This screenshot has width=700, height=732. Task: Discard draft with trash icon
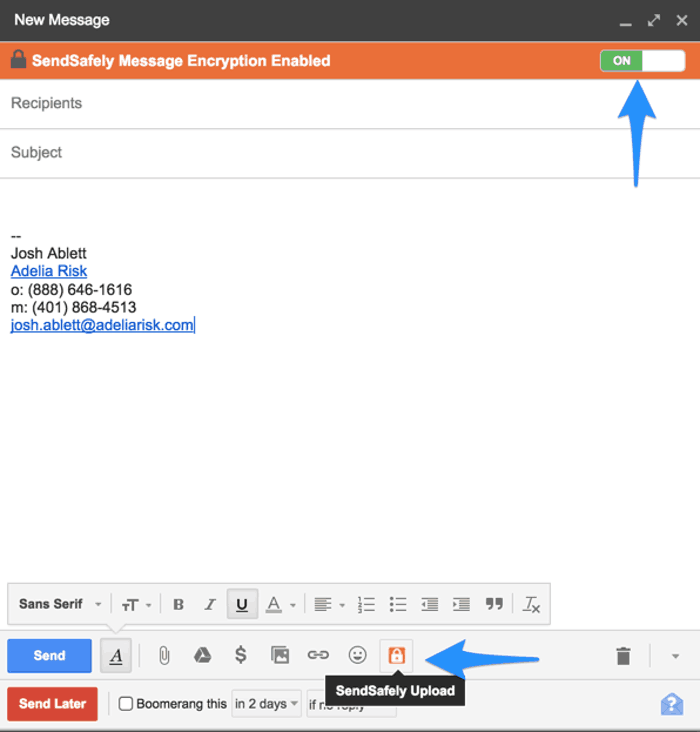(623, 656)
